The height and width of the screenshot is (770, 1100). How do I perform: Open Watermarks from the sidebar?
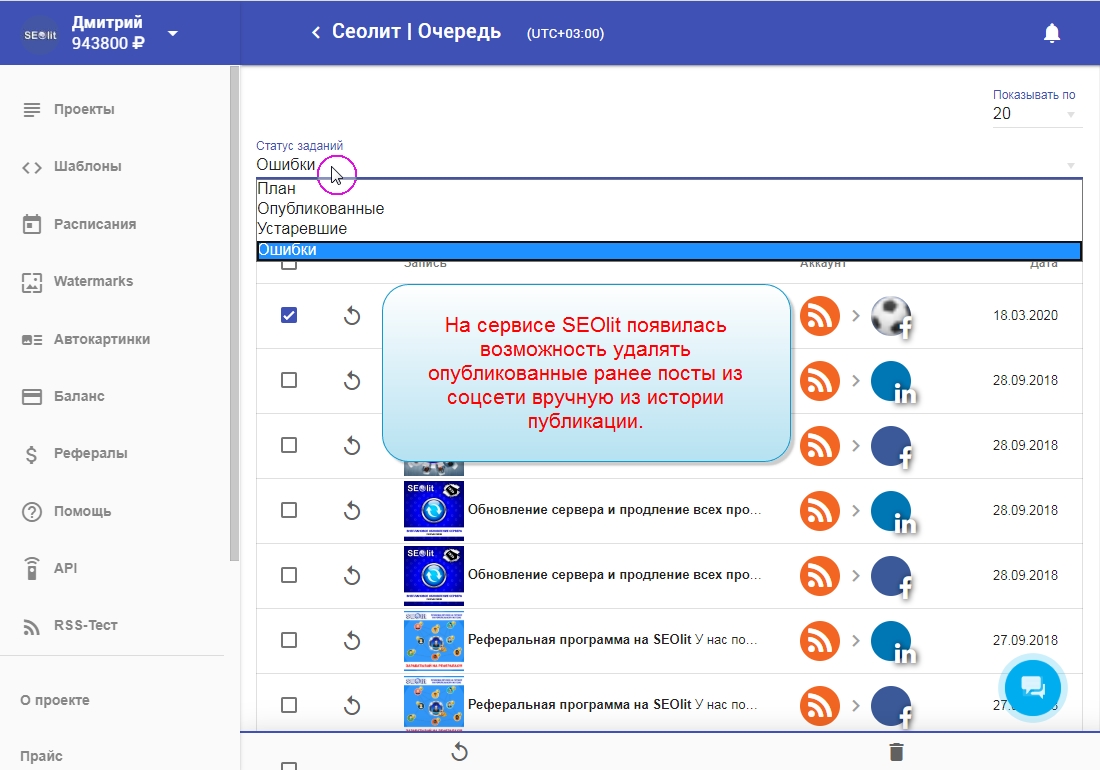pyautogui.click(x=93, y=281)
